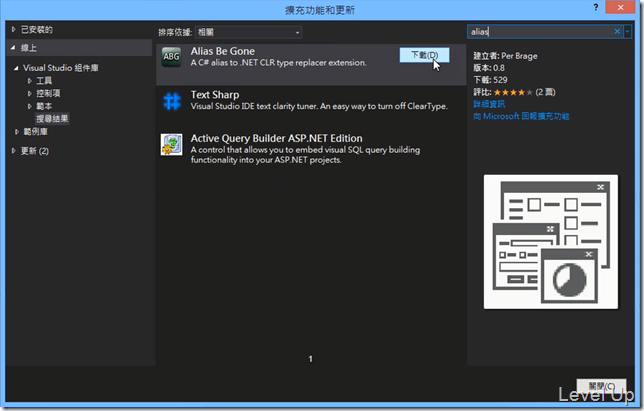This screenshot has height=411, width=644.
Task: Select the 更新 (2) category
Action: click(35, 151)
